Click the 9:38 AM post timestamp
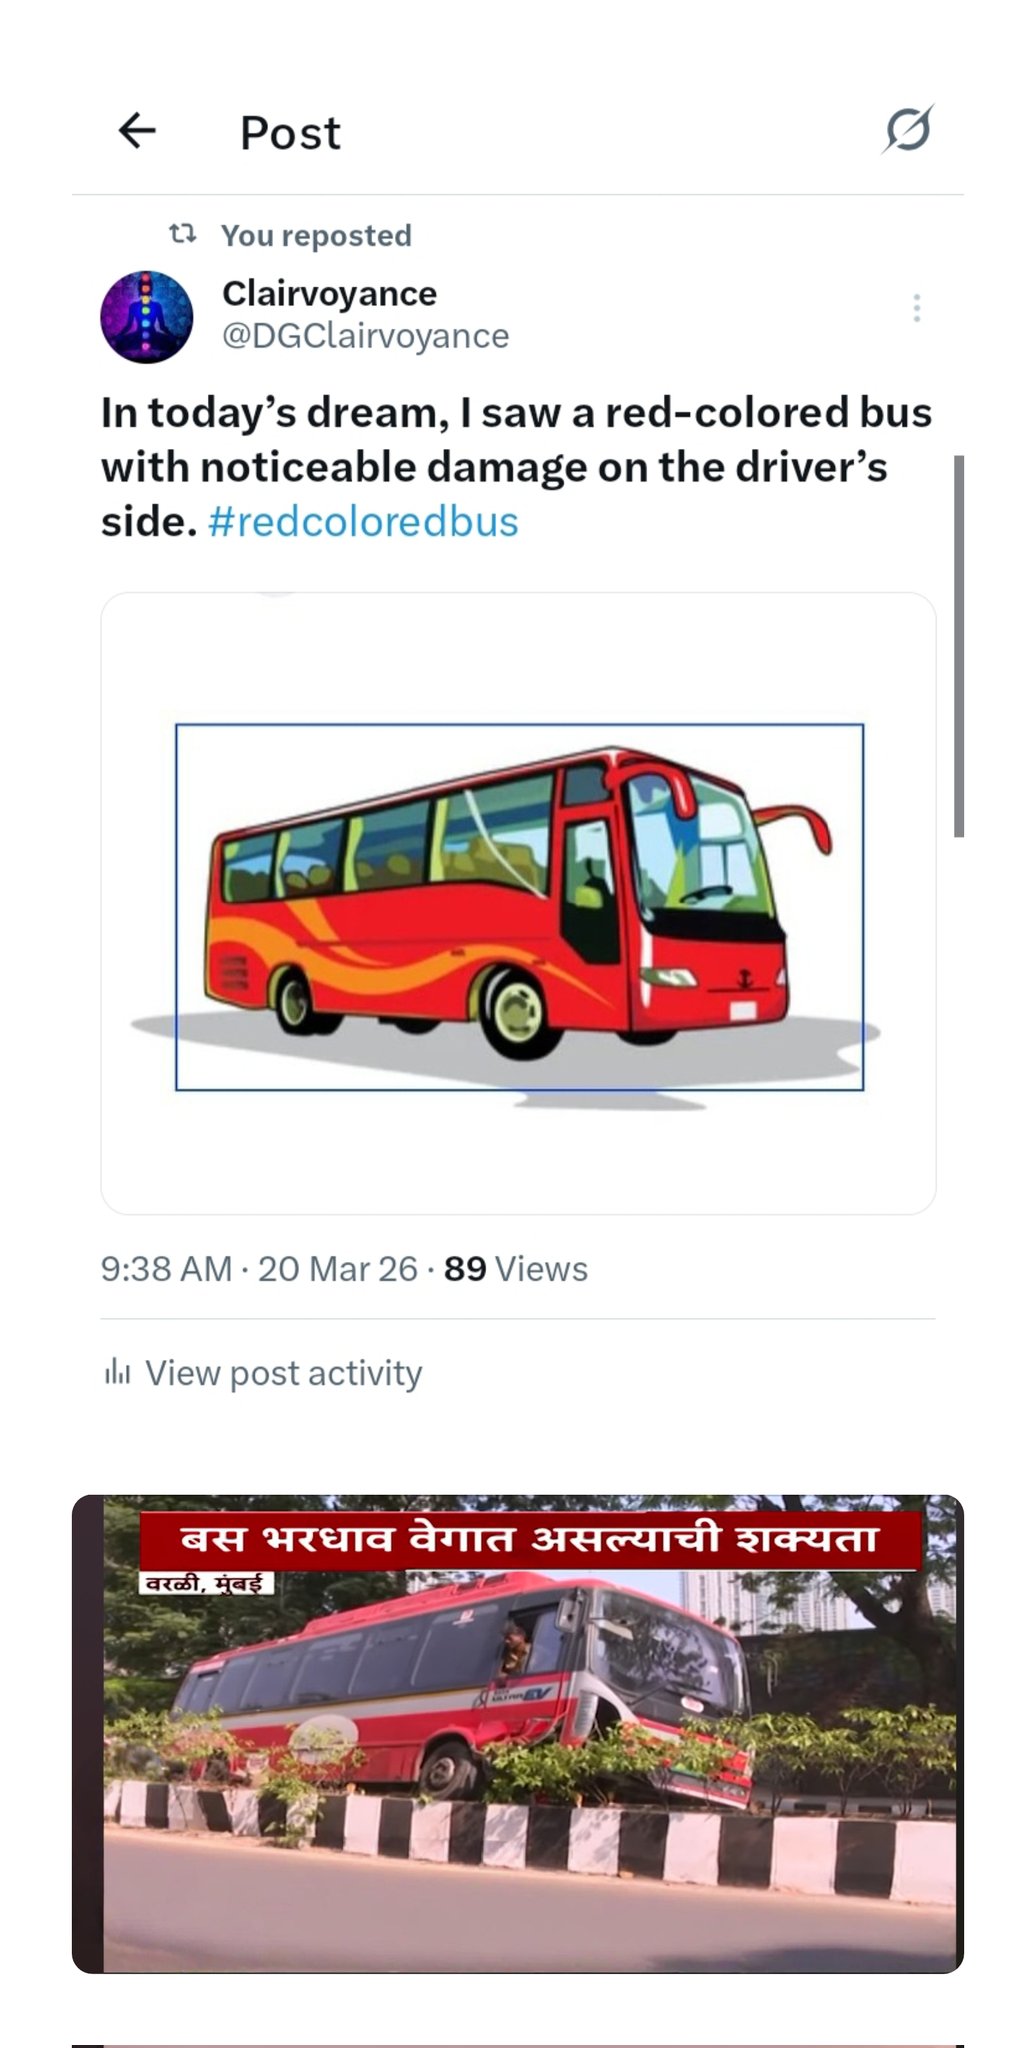 click(x=166, y=1268)
